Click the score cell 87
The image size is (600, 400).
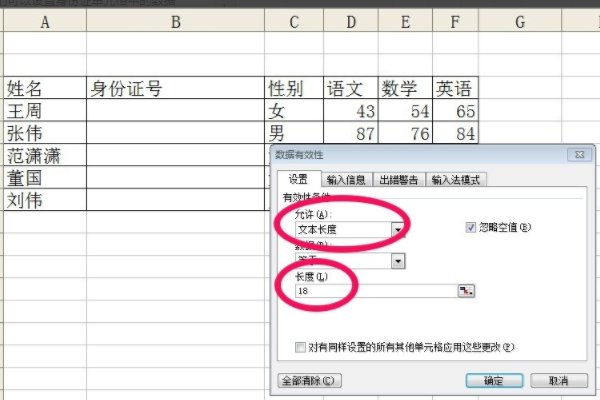coord(351,133)
